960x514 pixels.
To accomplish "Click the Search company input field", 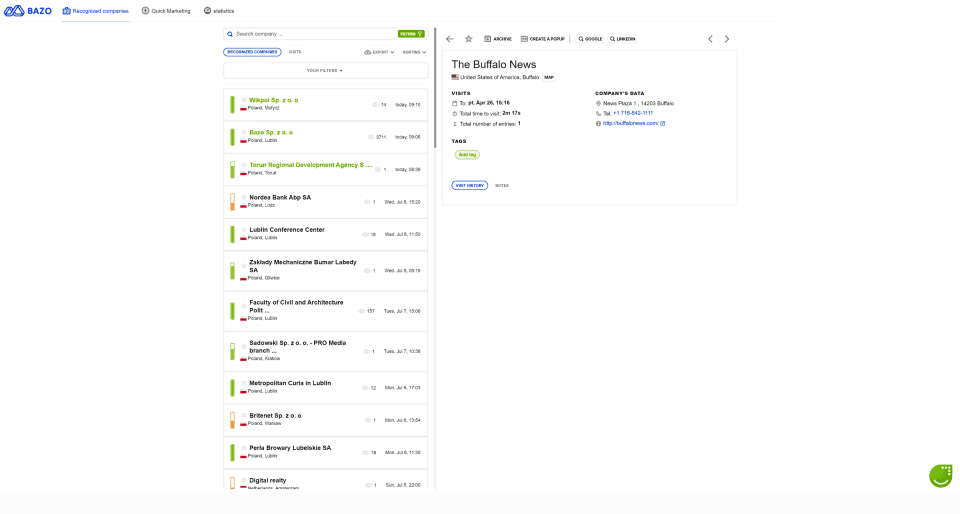I will pos(310,34).
